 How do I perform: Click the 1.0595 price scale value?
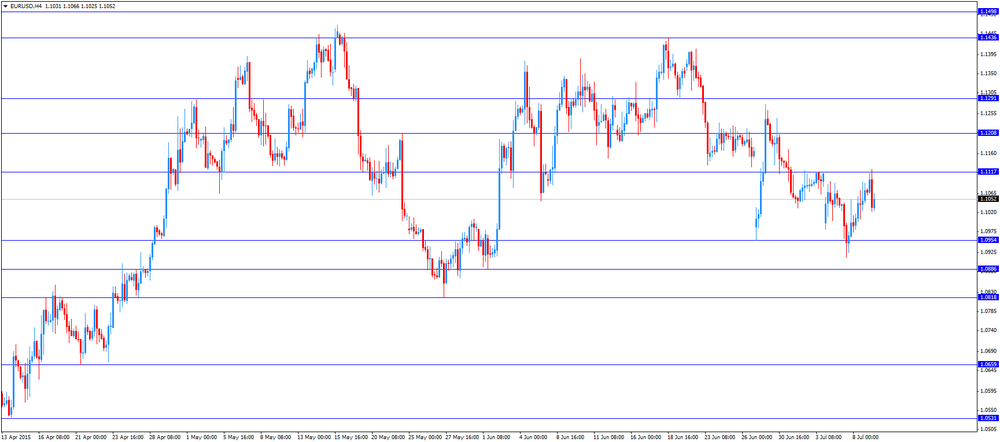[988, 390]
